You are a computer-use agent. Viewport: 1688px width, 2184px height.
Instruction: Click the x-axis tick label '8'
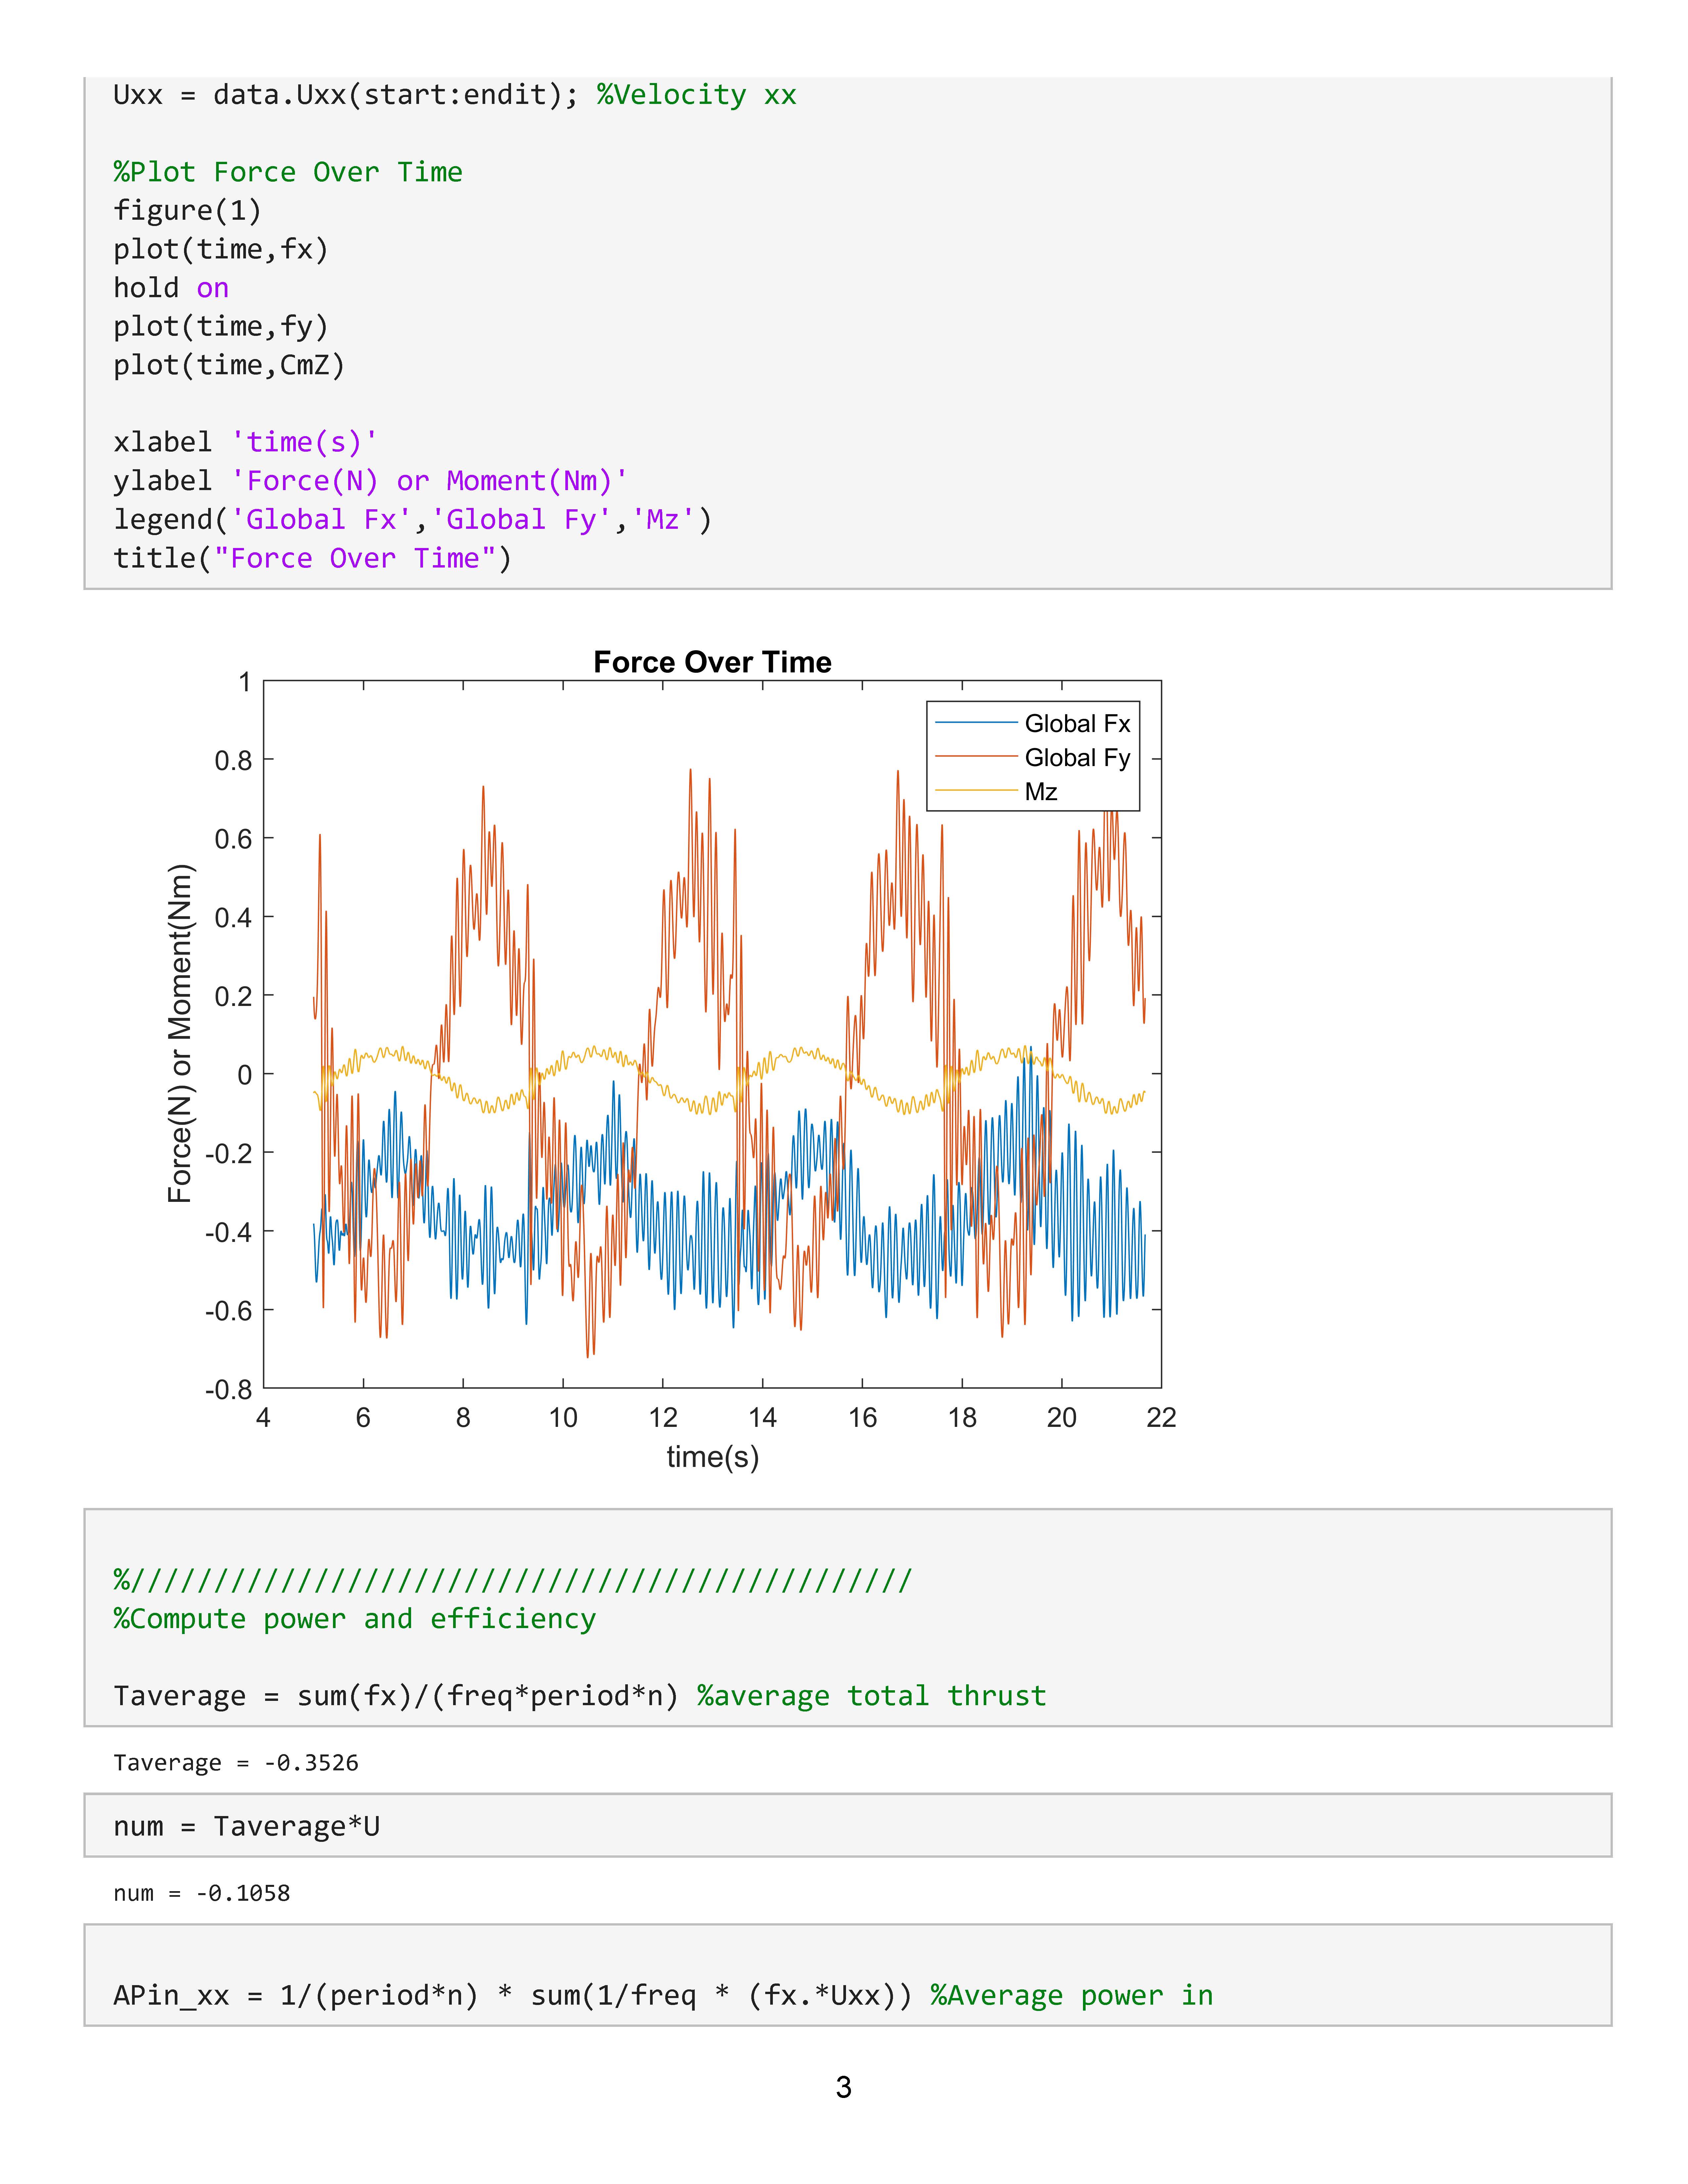[x=463, y=1417]
